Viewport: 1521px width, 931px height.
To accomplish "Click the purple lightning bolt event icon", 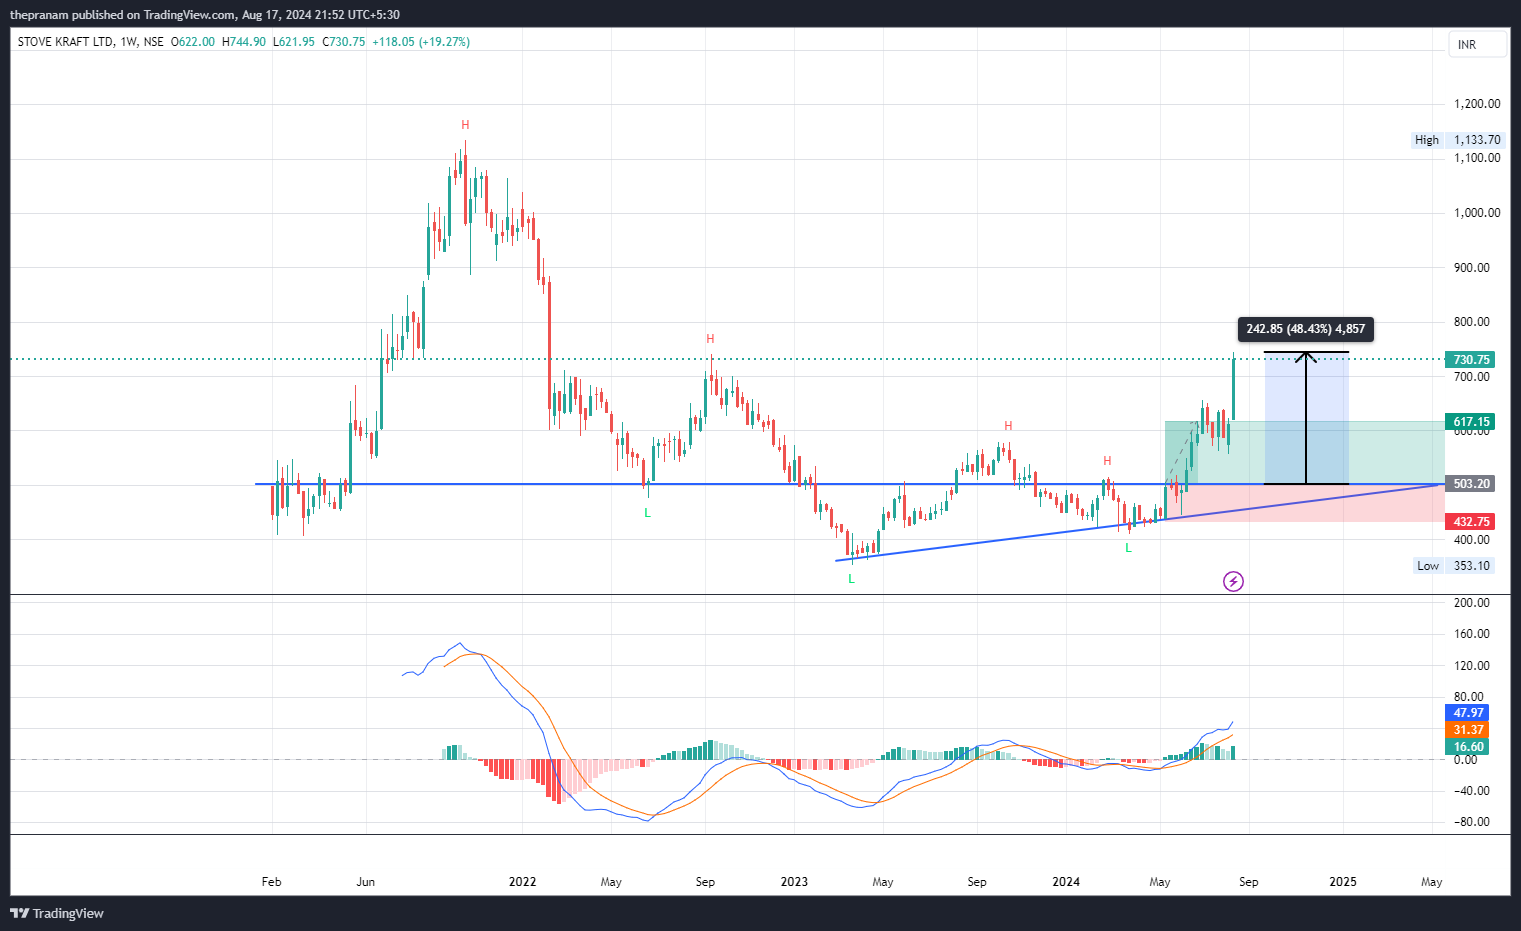I will 1233,581.
